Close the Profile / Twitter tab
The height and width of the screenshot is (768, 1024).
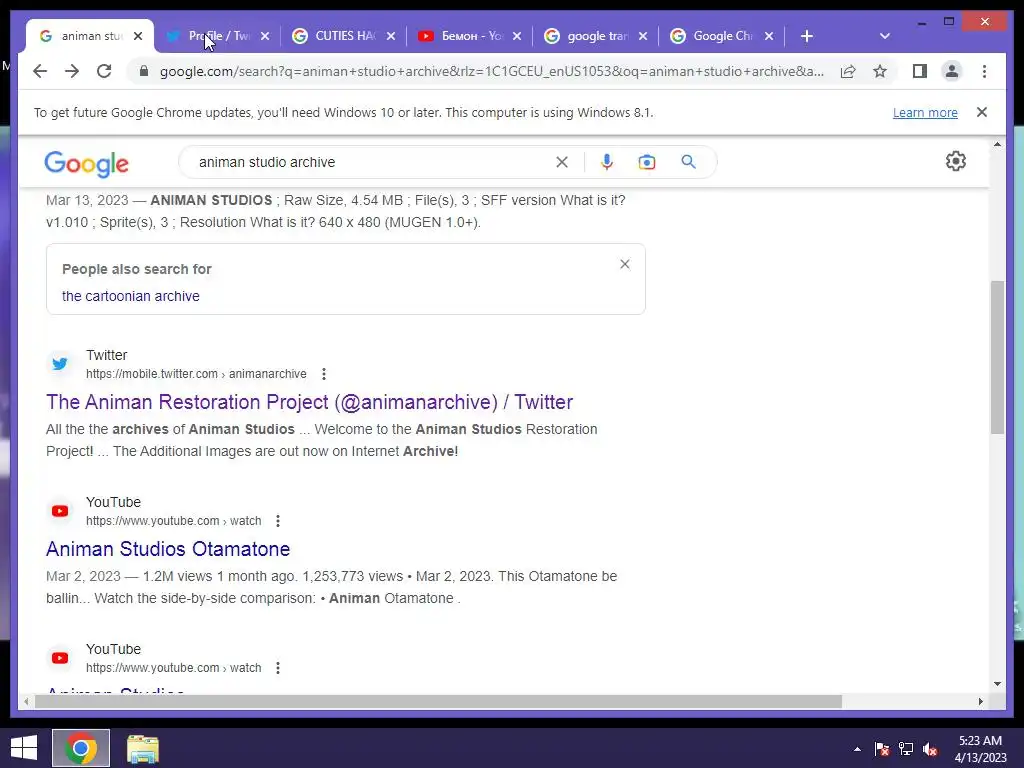[x=264, y=36]
